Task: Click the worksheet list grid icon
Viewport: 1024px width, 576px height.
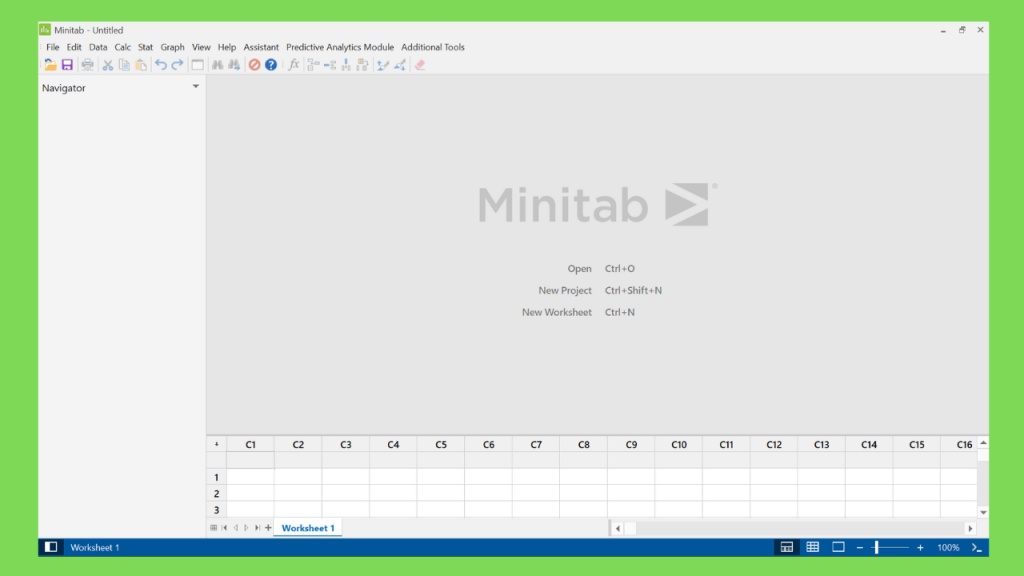Action: pos(214,528)
